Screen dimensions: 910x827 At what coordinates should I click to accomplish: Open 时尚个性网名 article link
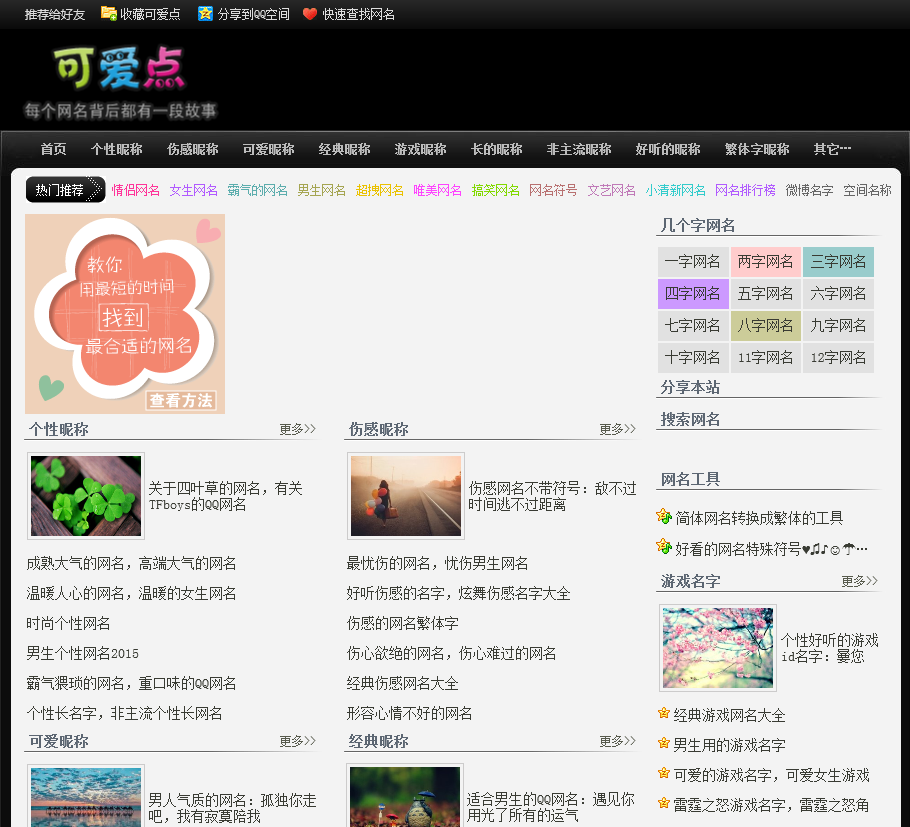(68, 624)
